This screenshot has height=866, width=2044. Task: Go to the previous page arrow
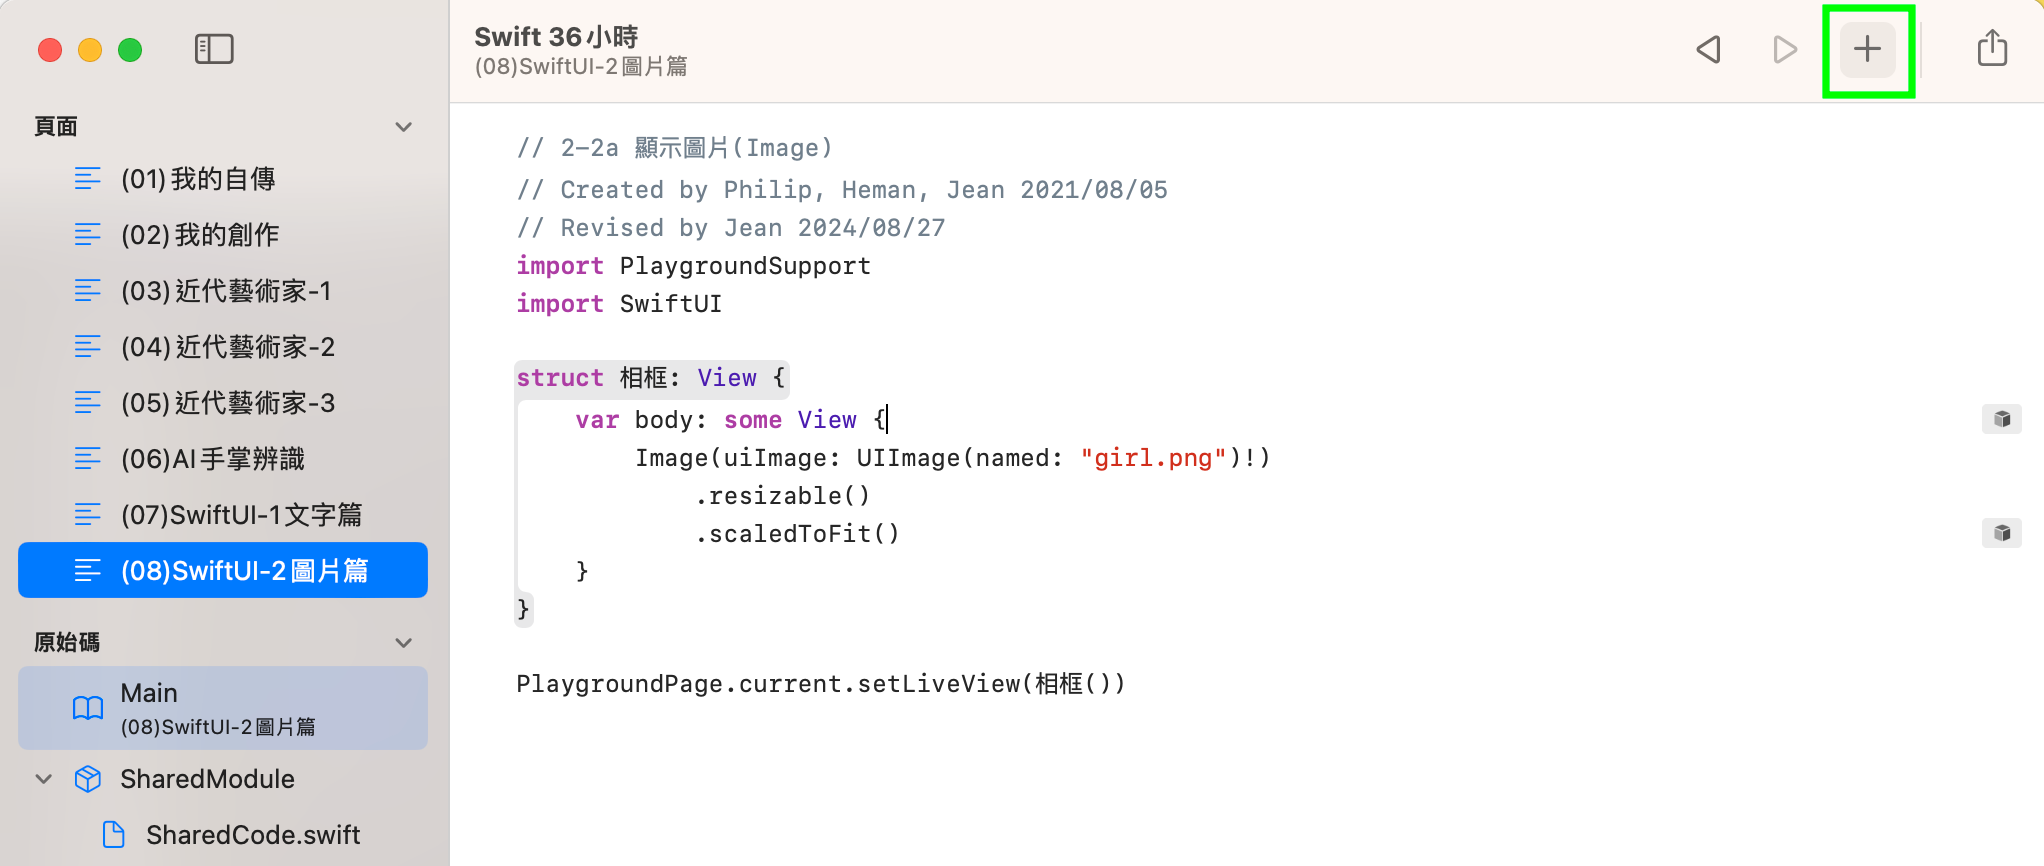pos(1709,49)
